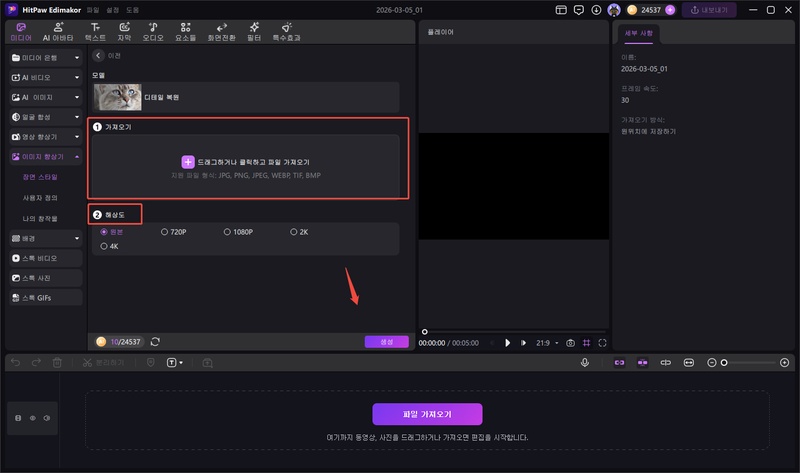Toggle the purple magnetic snap icon
Screen dimensions: 800x473
pyautogui.click(x=642, y=362)
